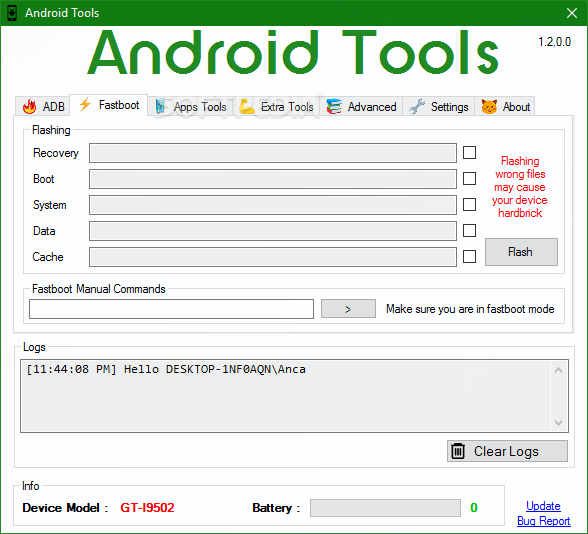
Task: Click the logs scrollbar down arrow
Action: click(x=558, y=422)
